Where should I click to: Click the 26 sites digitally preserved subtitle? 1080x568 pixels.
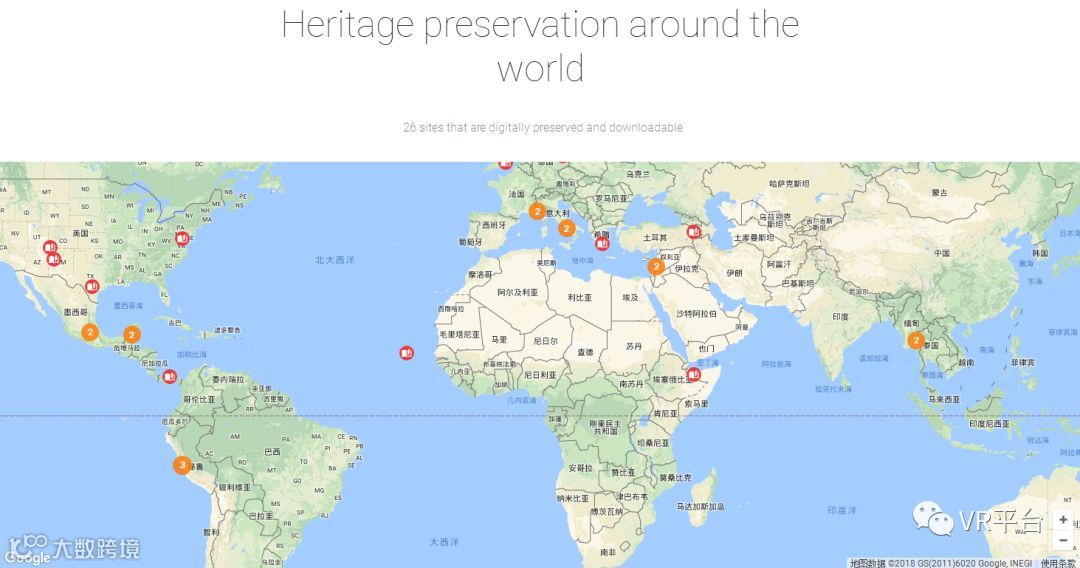click(543, 127)
